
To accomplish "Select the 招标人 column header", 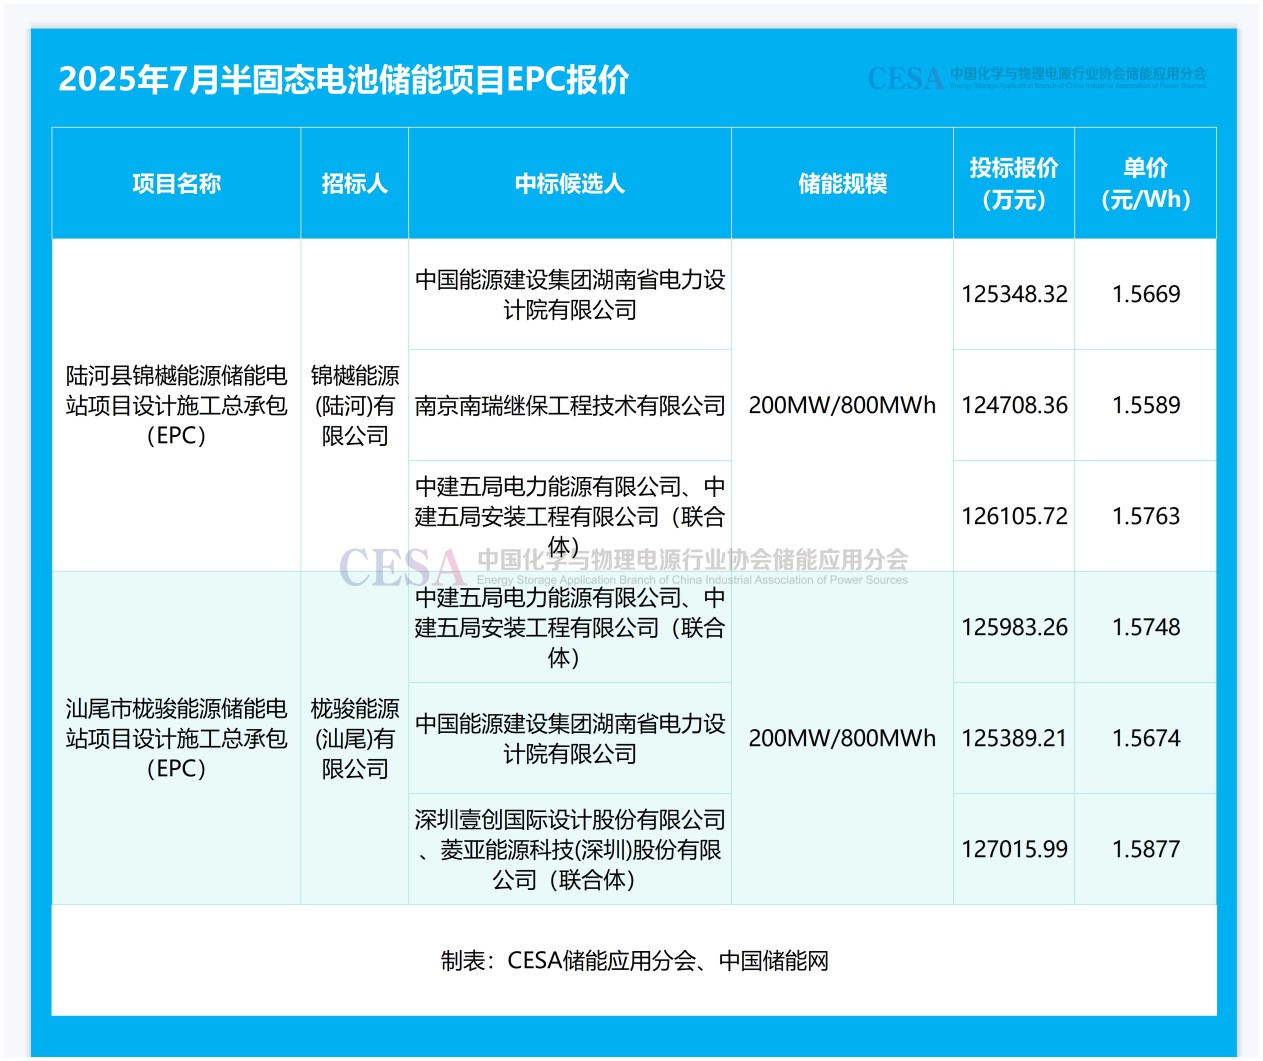I will [x=354, y=184].
